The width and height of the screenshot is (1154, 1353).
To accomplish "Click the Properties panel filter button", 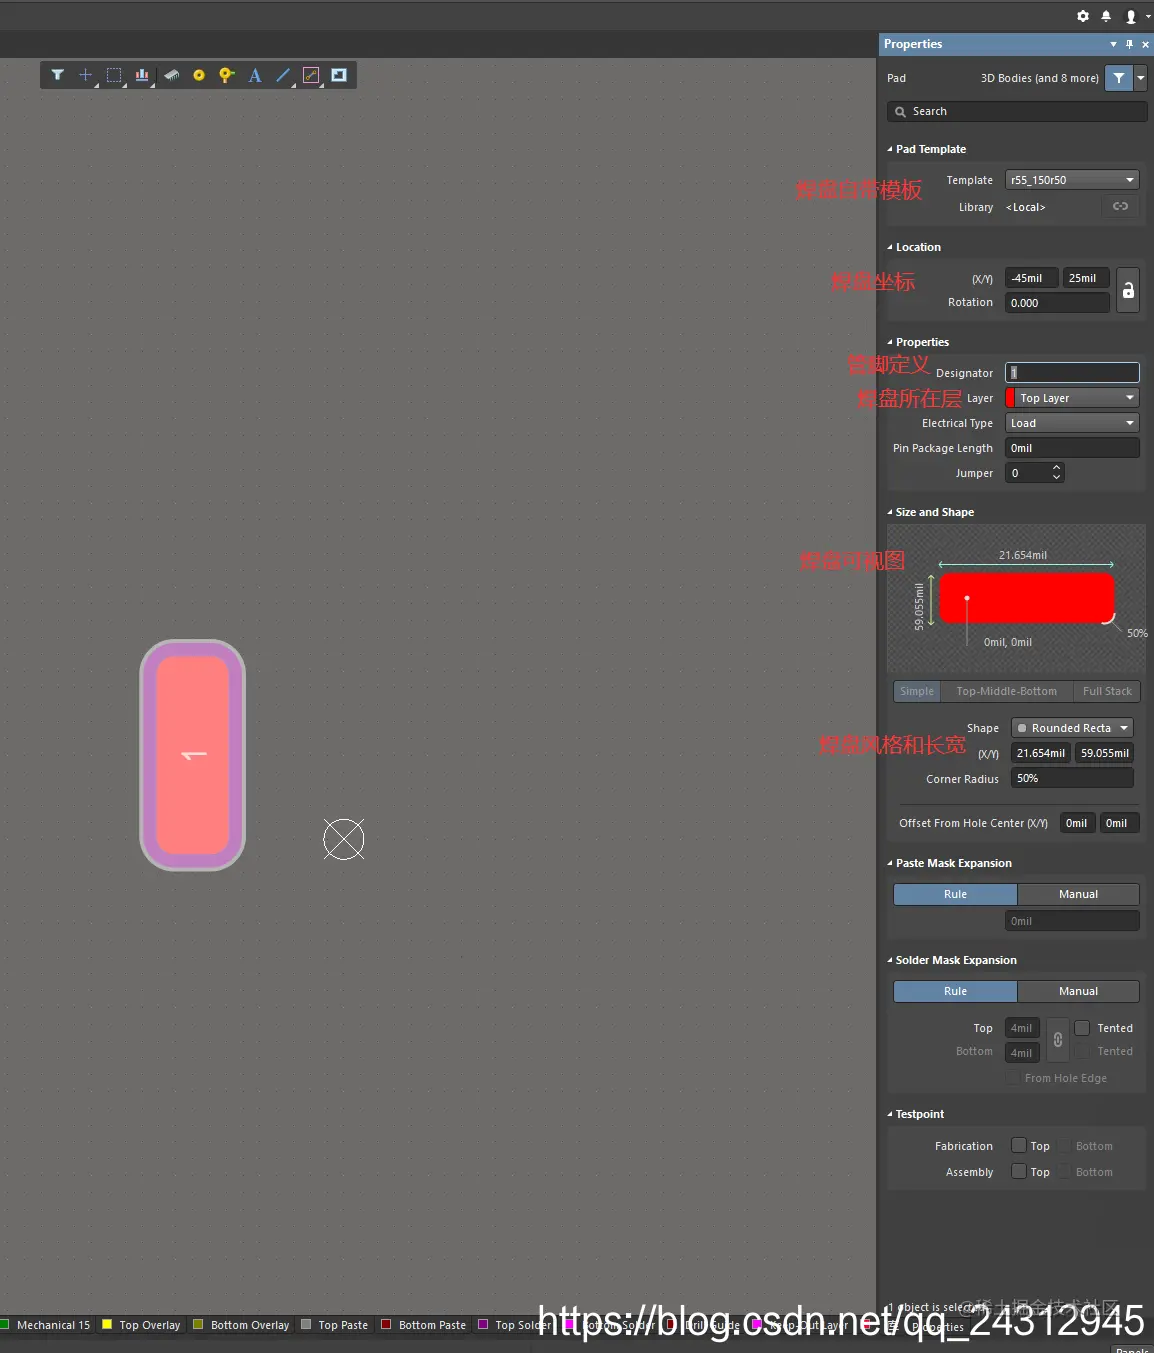I will click(x=1119, y=78).
